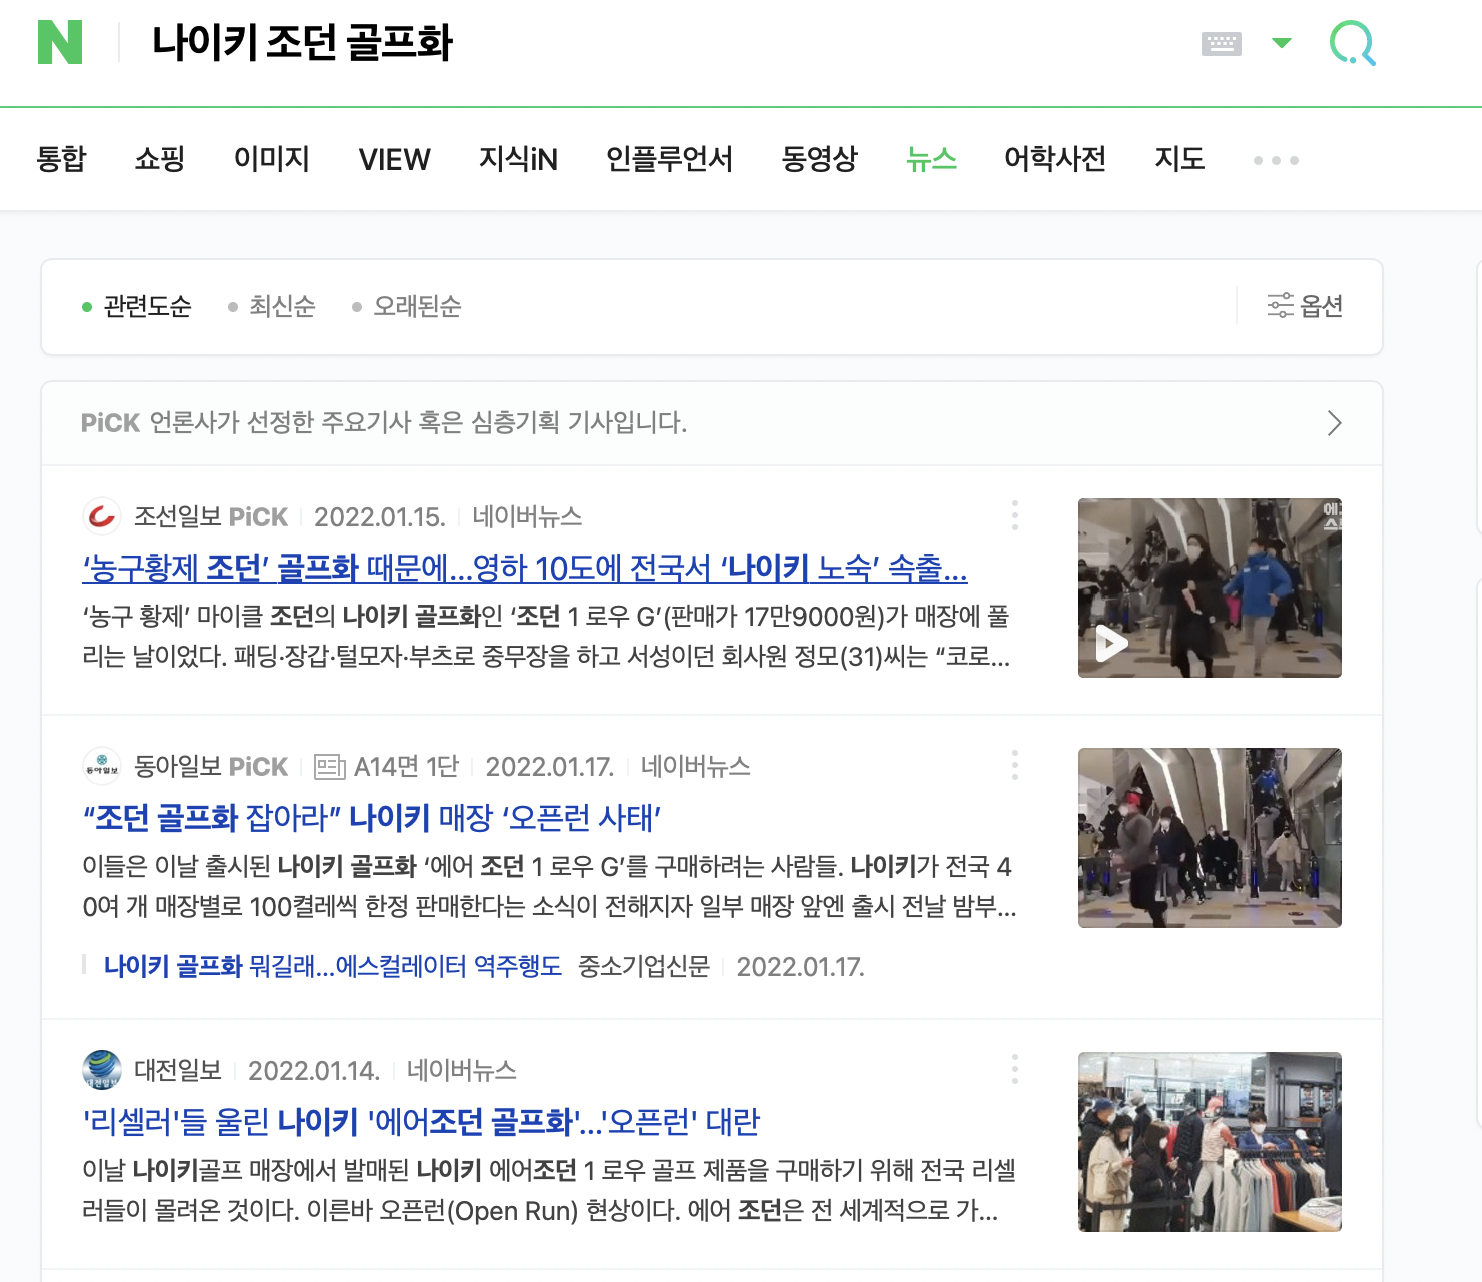The image size is (1482, 1282).
Task: Open the 조선일보 publisher link
Action: click(176, 516)
